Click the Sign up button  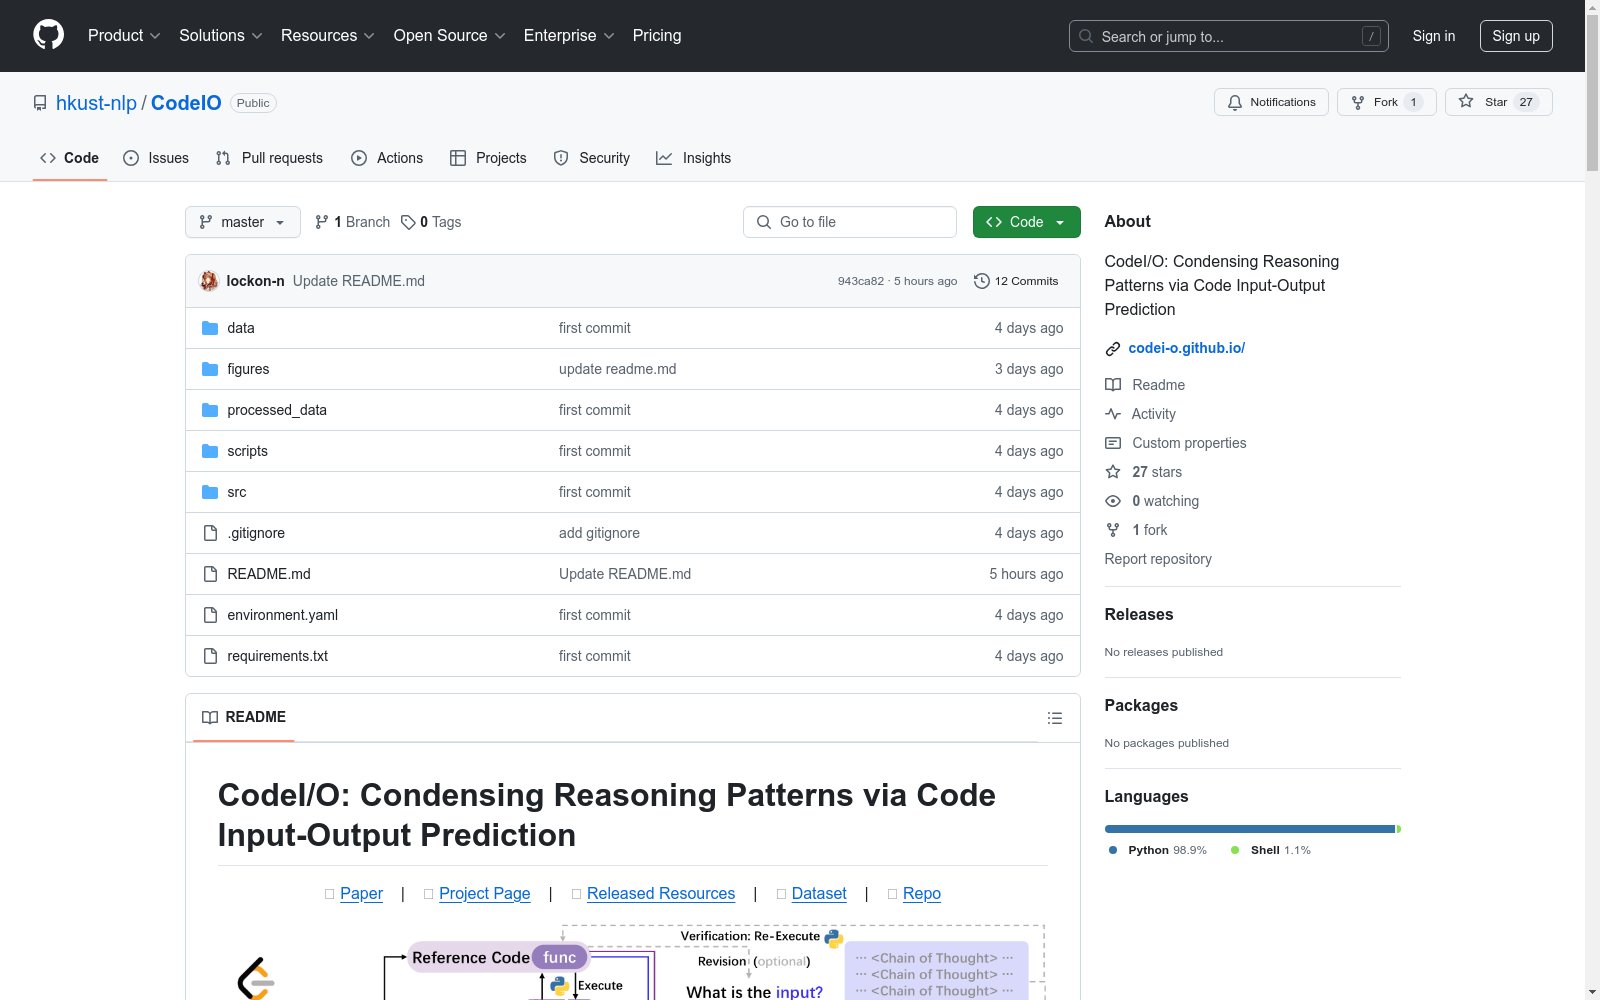[x=1516, y=36]
